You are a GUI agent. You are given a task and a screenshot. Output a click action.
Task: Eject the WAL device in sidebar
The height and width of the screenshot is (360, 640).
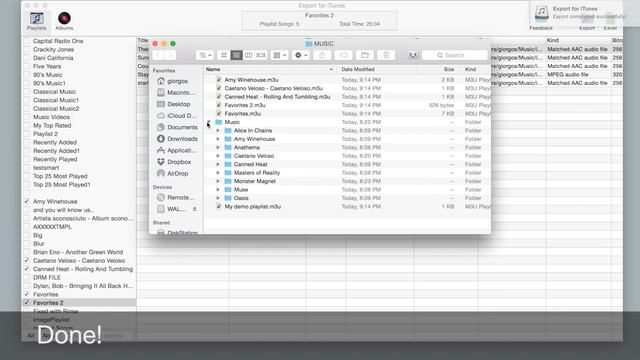[195, 209]
